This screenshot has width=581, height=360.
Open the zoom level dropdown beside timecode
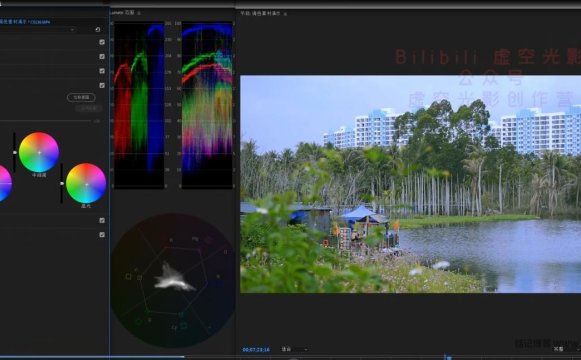[295, 349]
